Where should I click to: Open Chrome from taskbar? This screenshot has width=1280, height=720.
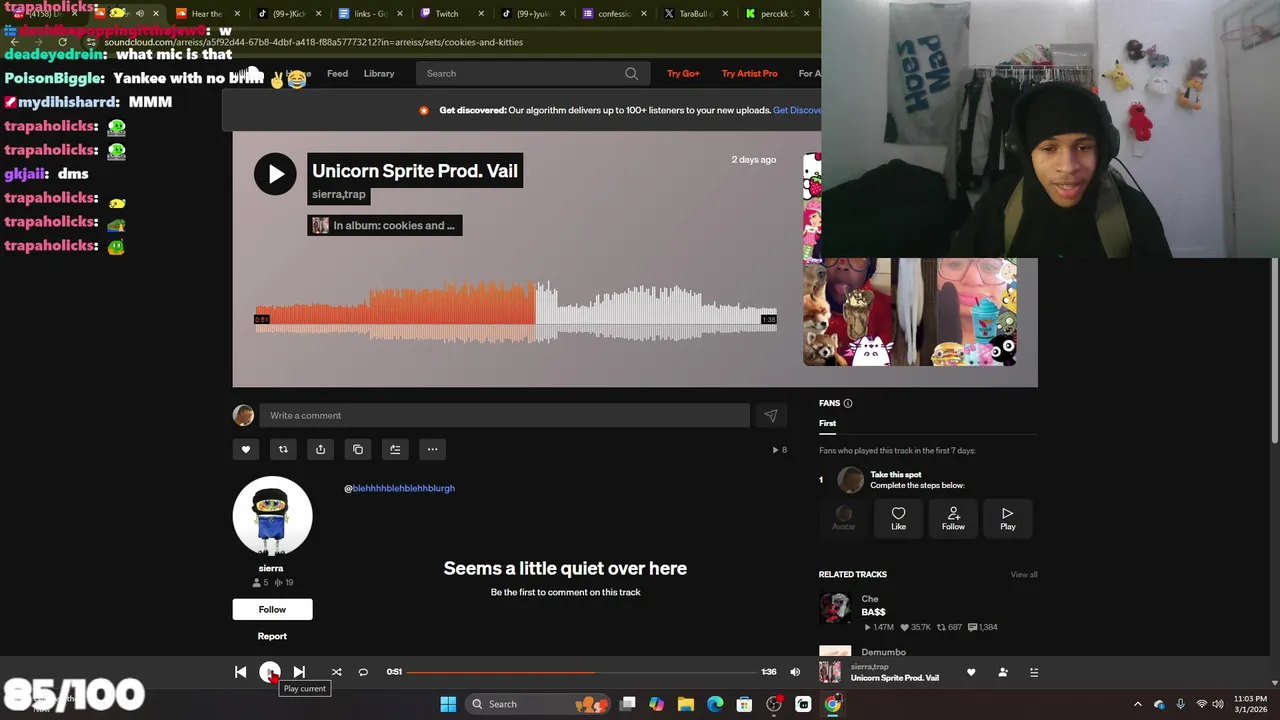(x=833, y=704)
